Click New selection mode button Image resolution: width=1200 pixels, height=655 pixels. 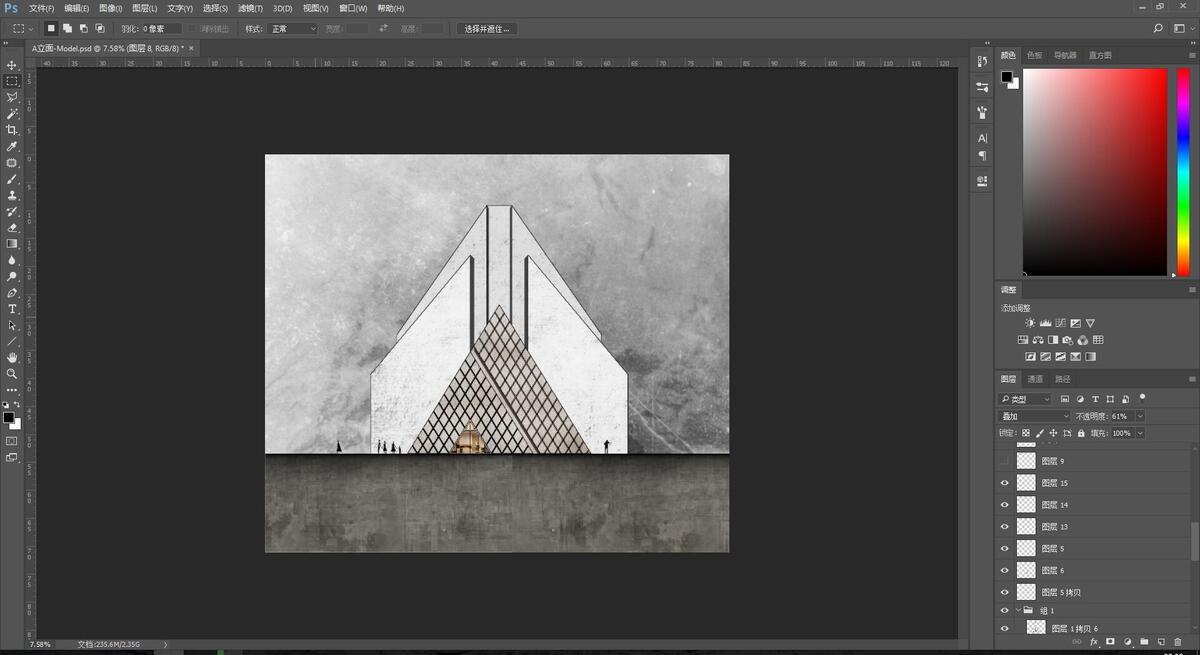(51, 29)
